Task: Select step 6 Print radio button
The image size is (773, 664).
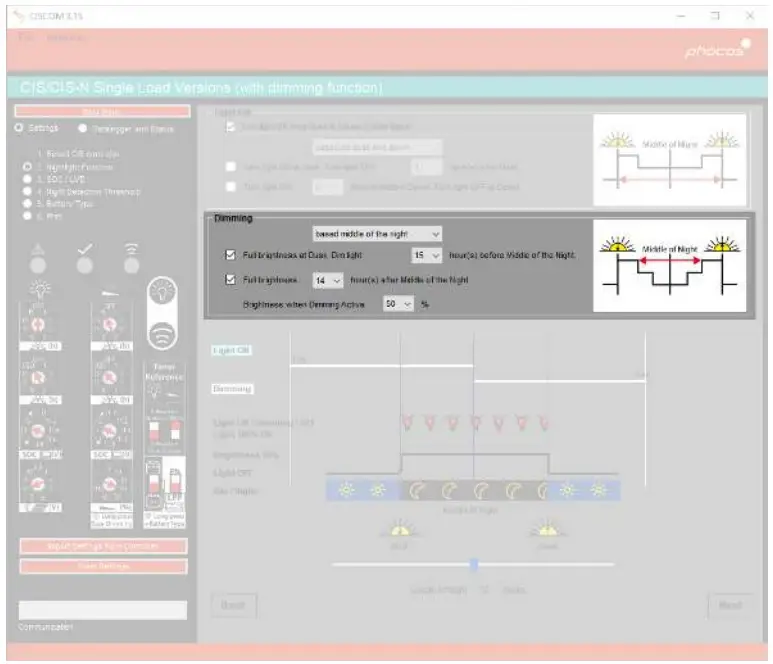Action: coord(27,215)
